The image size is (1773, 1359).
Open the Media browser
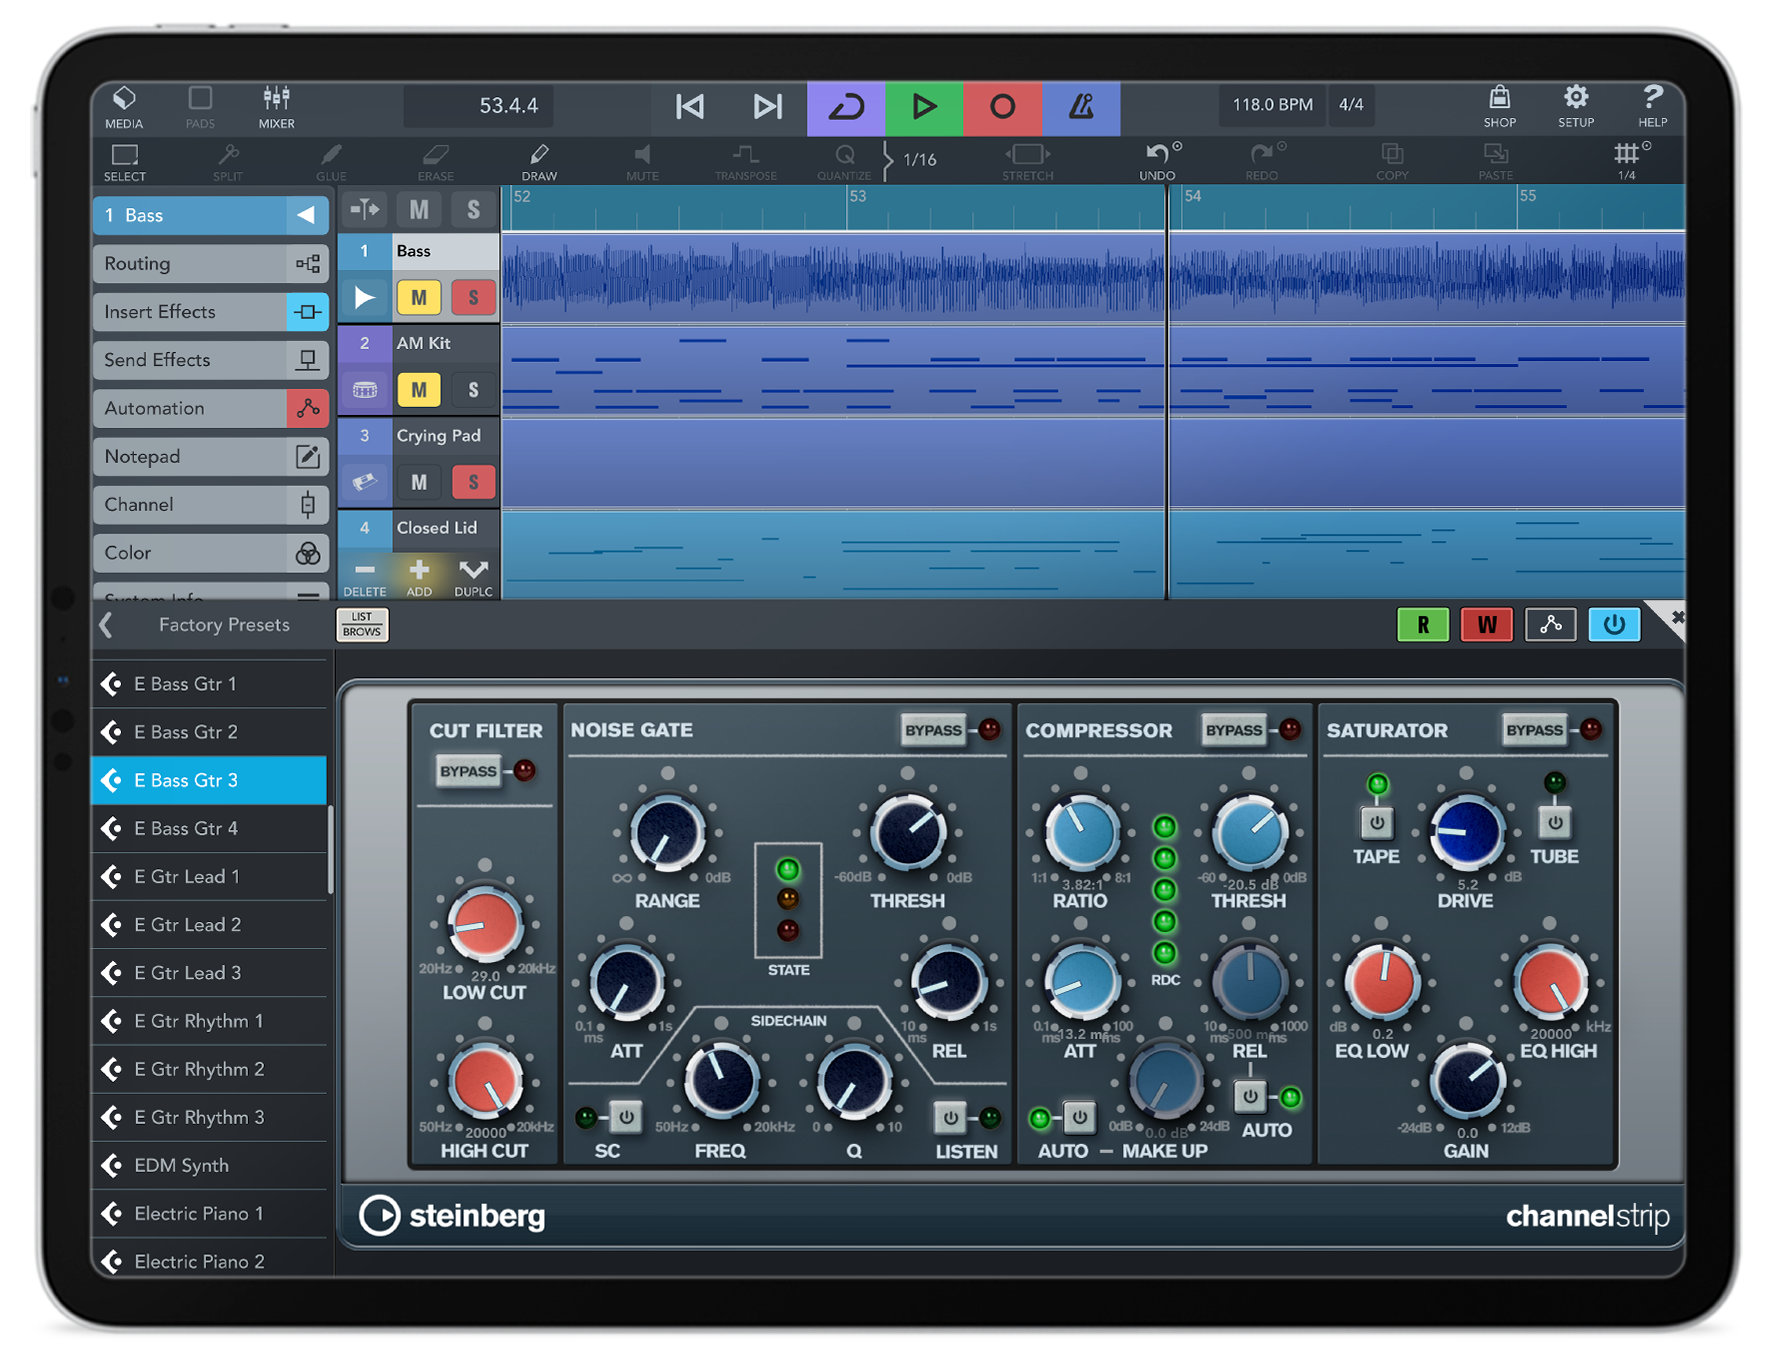coord(124,107)
